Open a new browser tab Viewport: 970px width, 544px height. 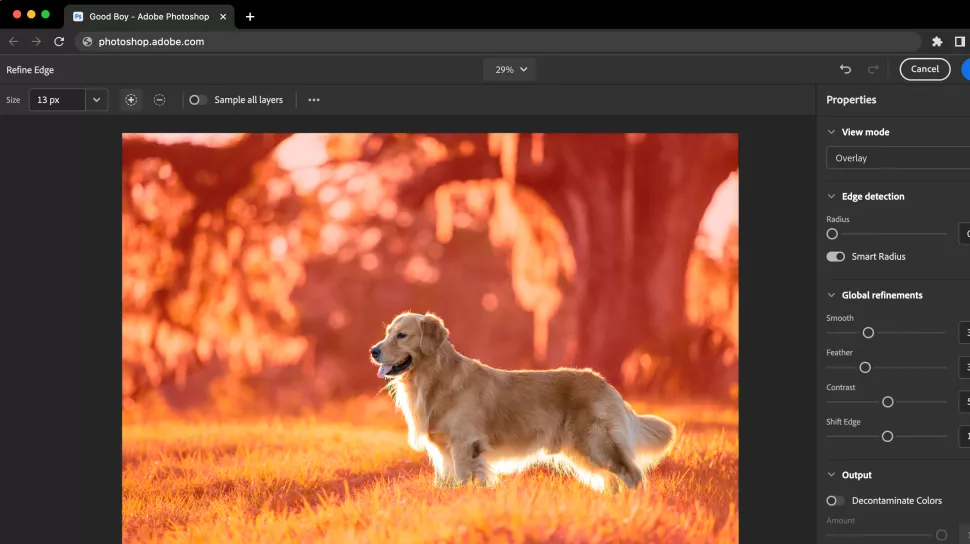pos(250,17)
